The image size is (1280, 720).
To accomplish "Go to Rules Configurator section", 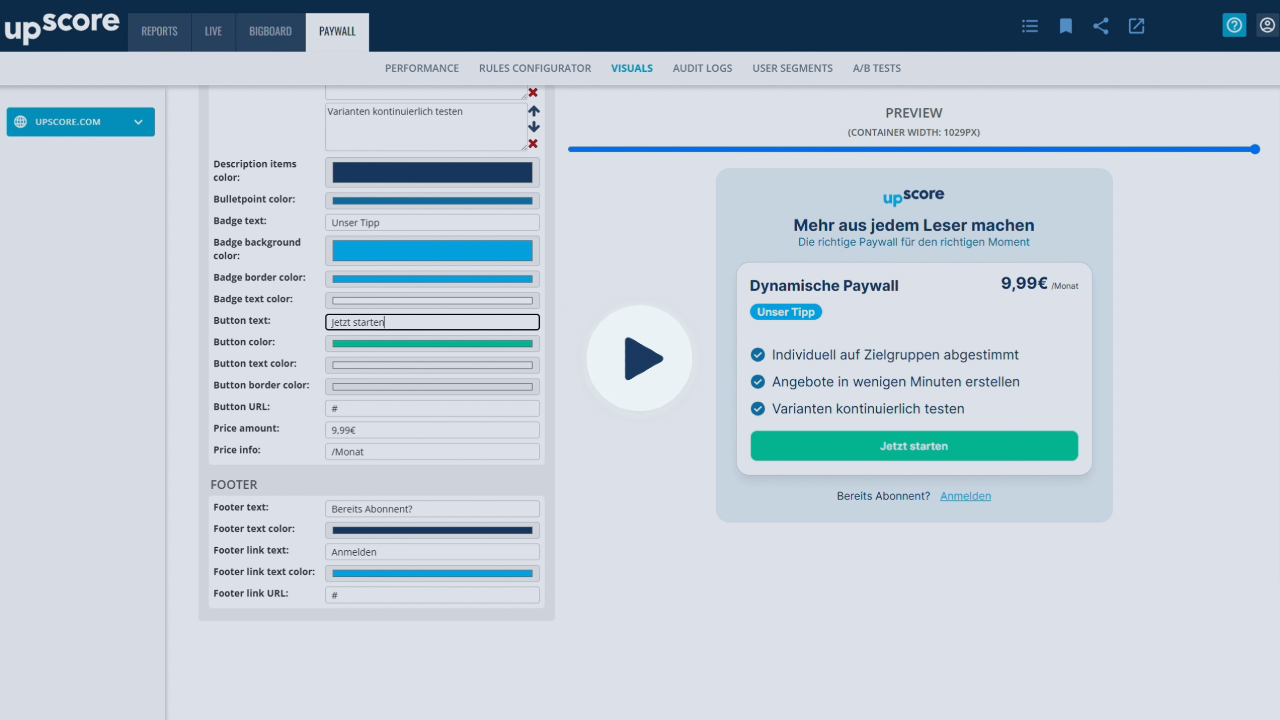I will tap(535, 68).
